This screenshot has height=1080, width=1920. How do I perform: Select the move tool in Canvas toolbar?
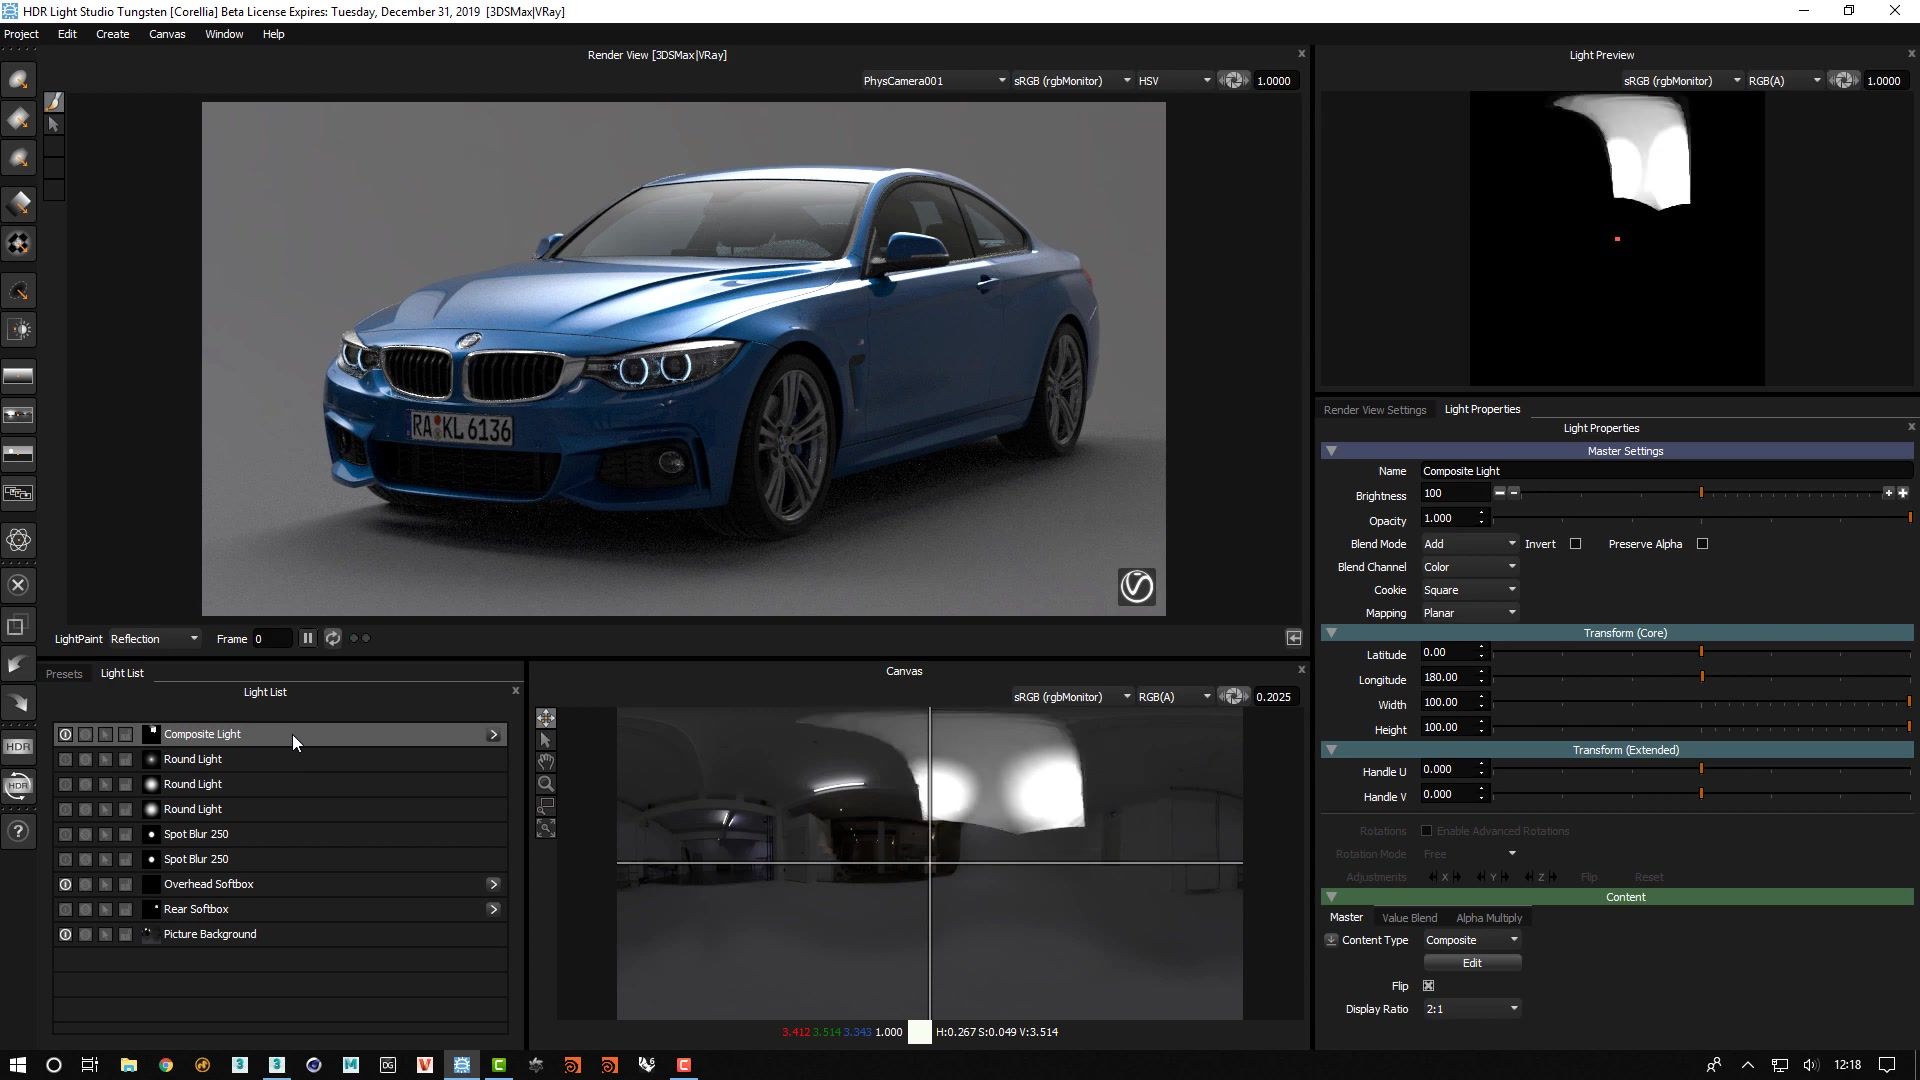(x=546, y=718)
